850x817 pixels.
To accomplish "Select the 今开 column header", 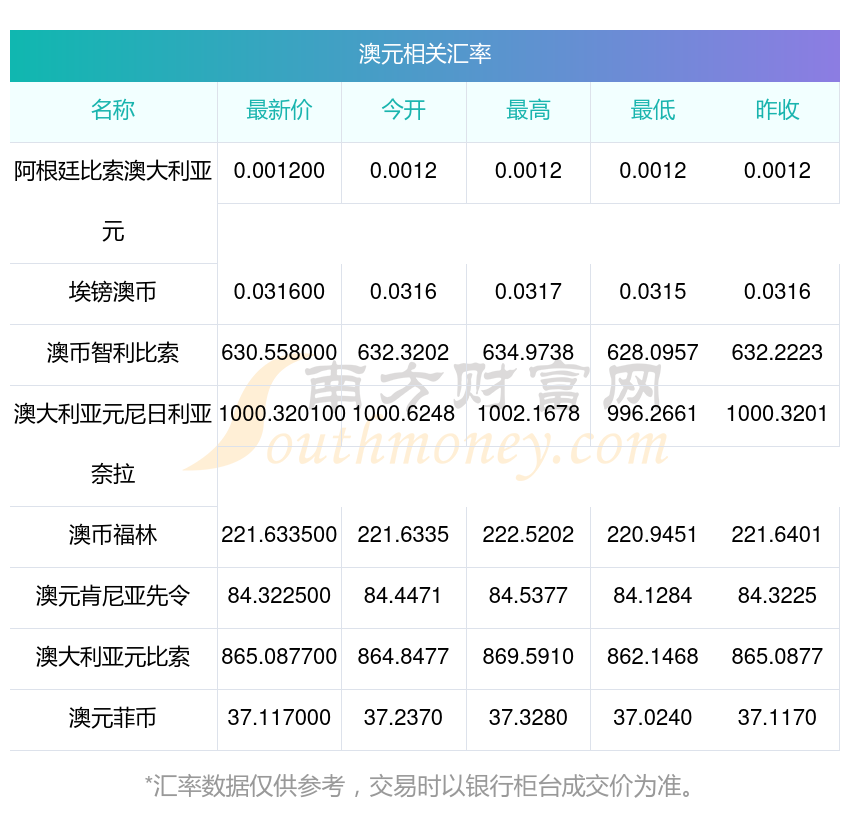I will [x=403, y=110].
